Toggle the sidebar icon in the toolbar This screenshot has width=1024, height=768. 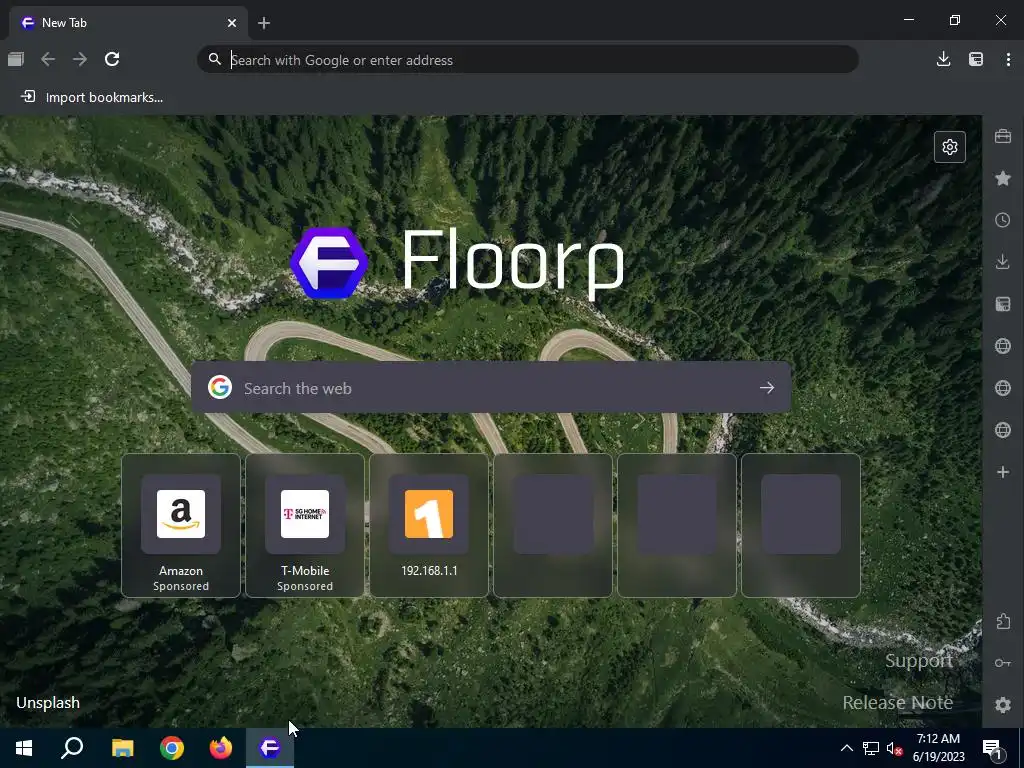coord(976,59)
